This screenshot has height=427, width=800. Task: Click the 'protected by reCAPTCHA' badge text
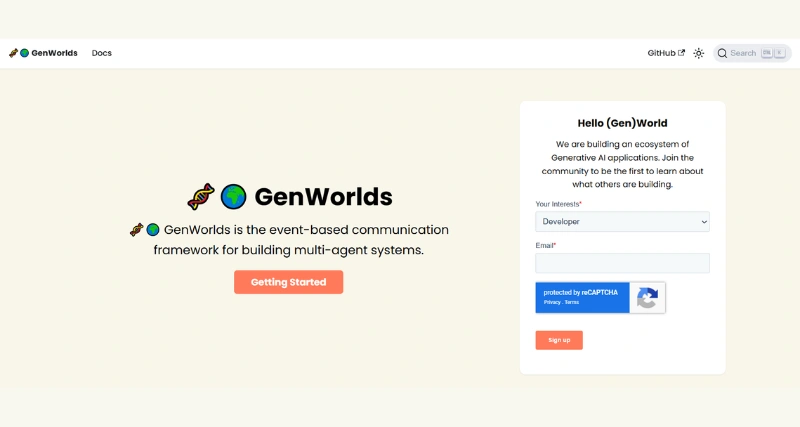(581, 293)
